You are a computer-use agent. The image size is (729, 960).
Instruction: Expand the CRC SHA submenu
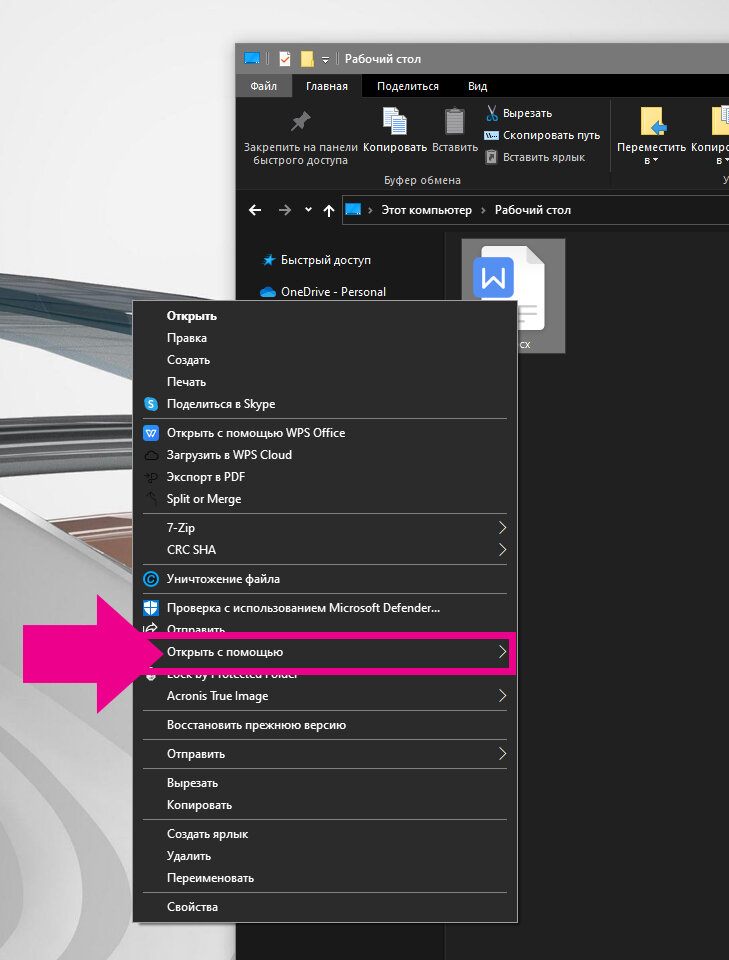coord(502,550)
